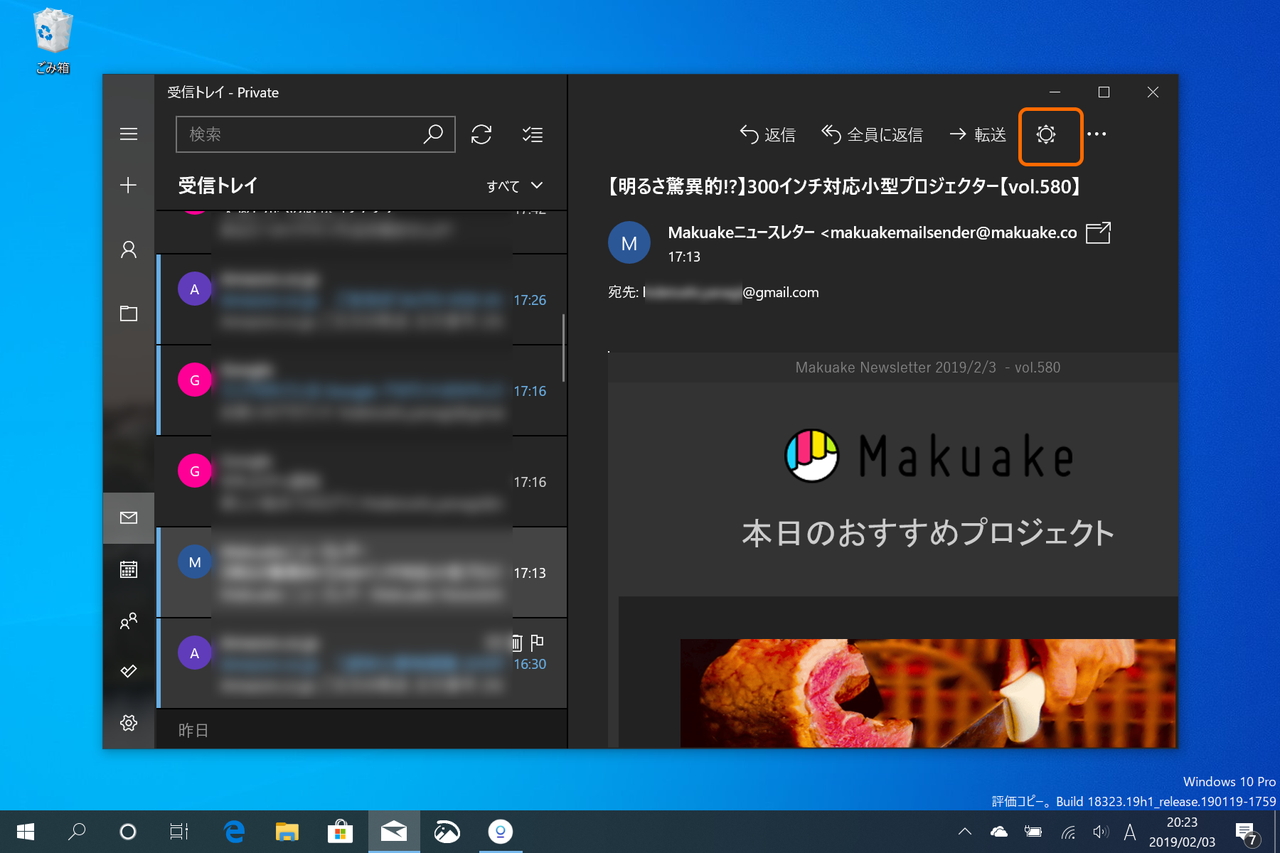The height and width of the screenshot is (853, 1280).
Task: Show hidden system tray icons
Action: click(x=963, y=831)
